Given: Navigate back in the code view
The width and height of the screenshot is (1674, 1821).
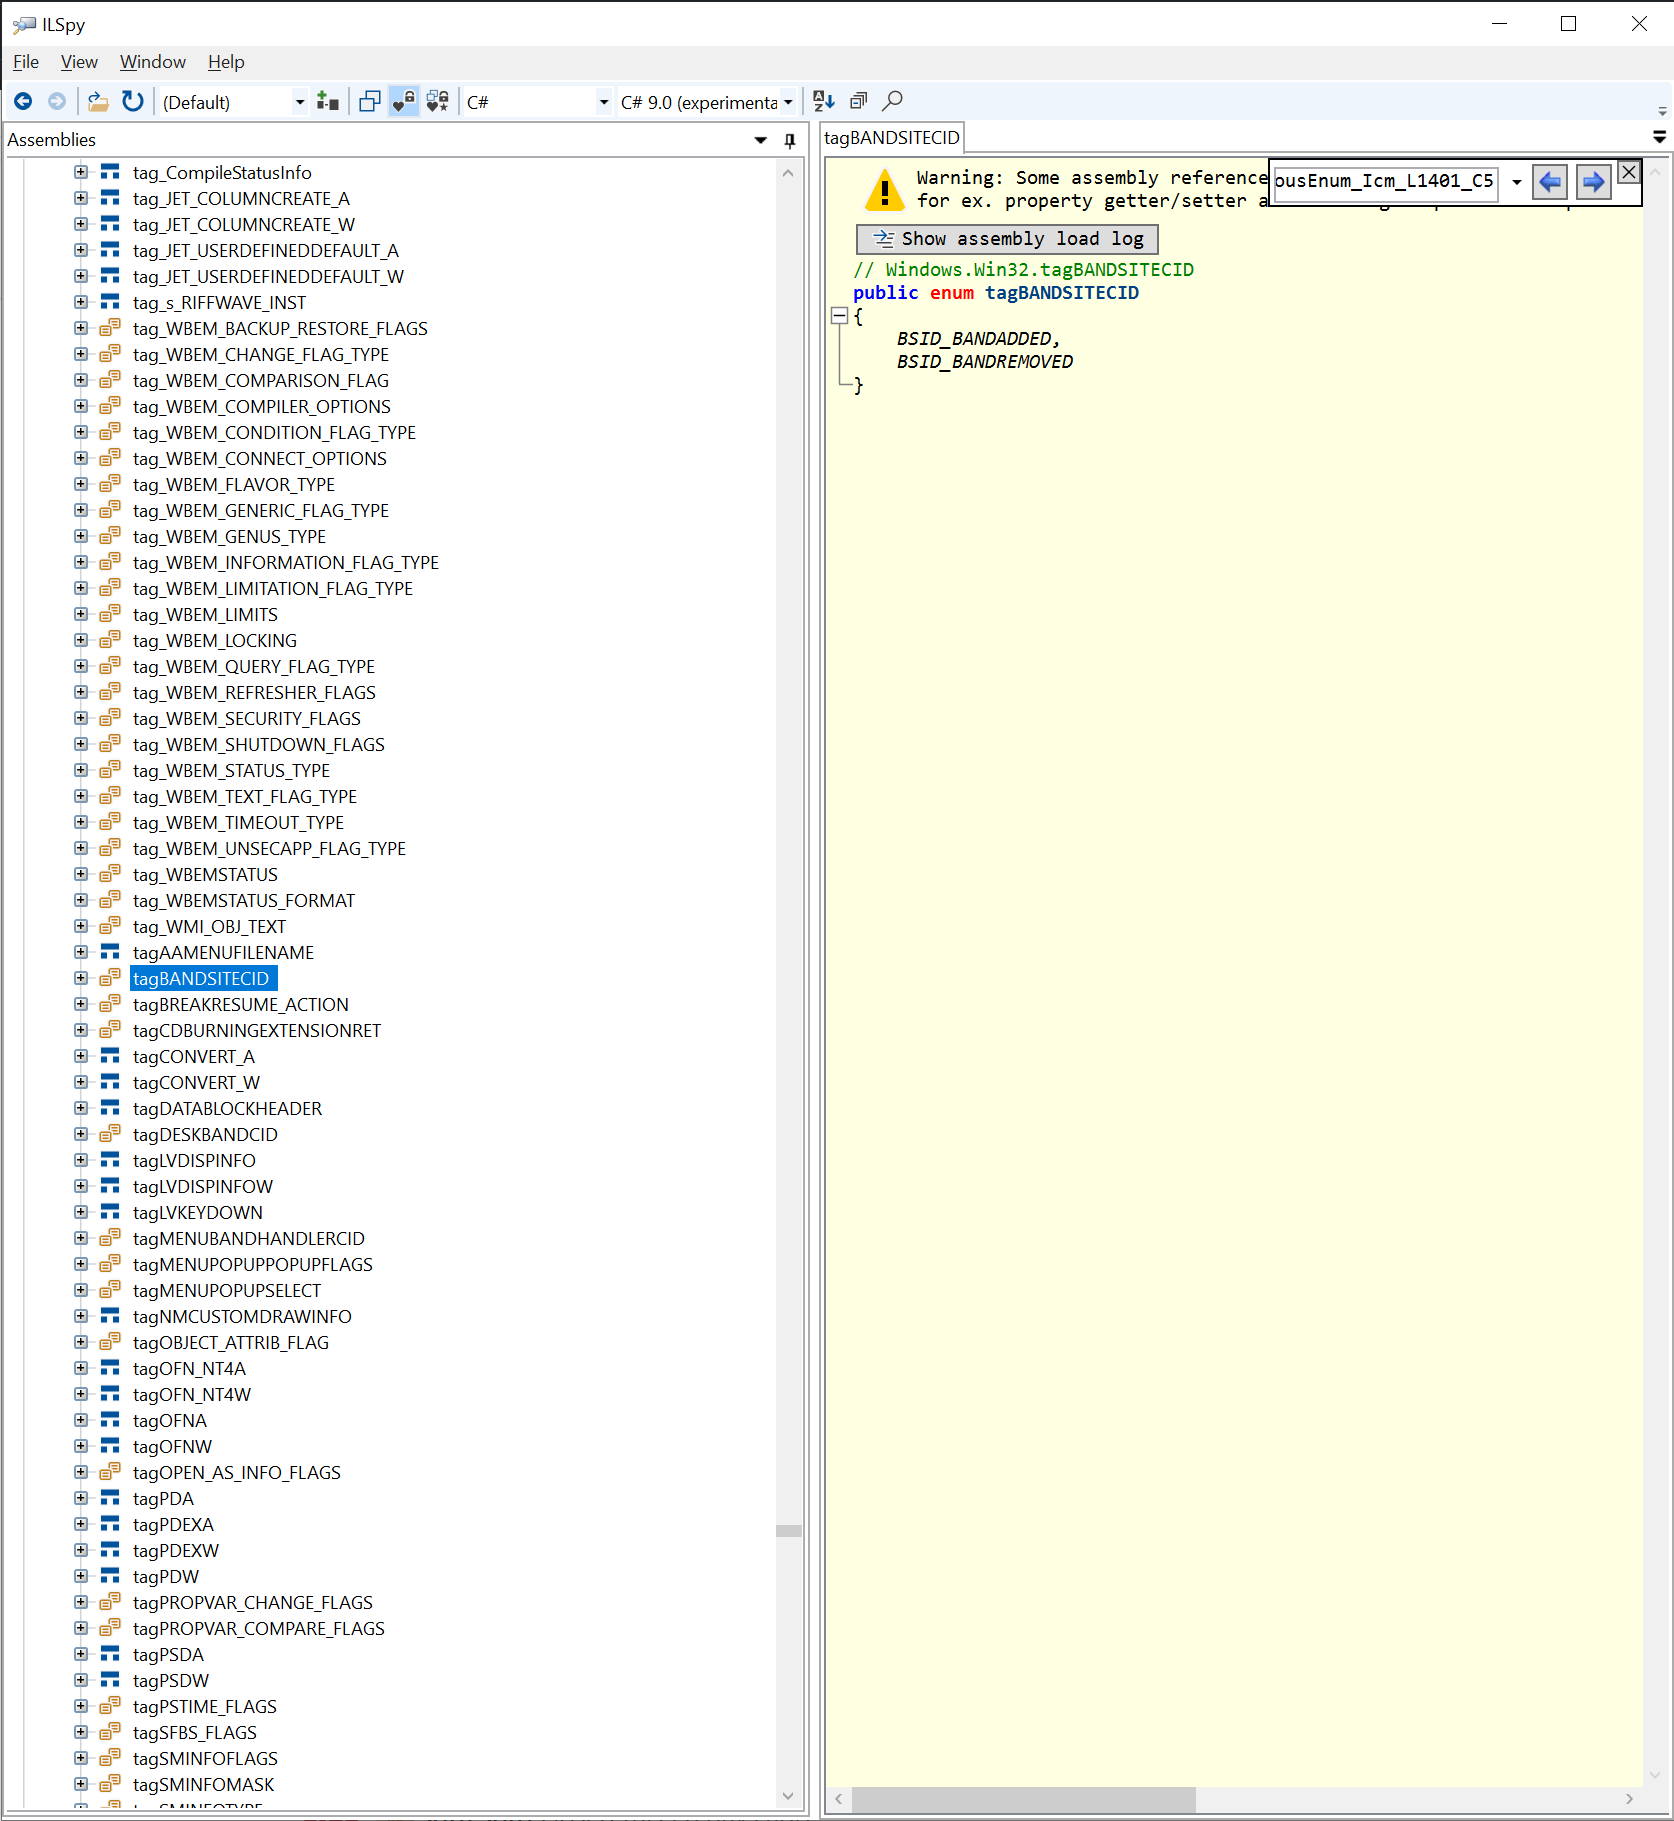Looking at the screenshot, I should point(23,101).
